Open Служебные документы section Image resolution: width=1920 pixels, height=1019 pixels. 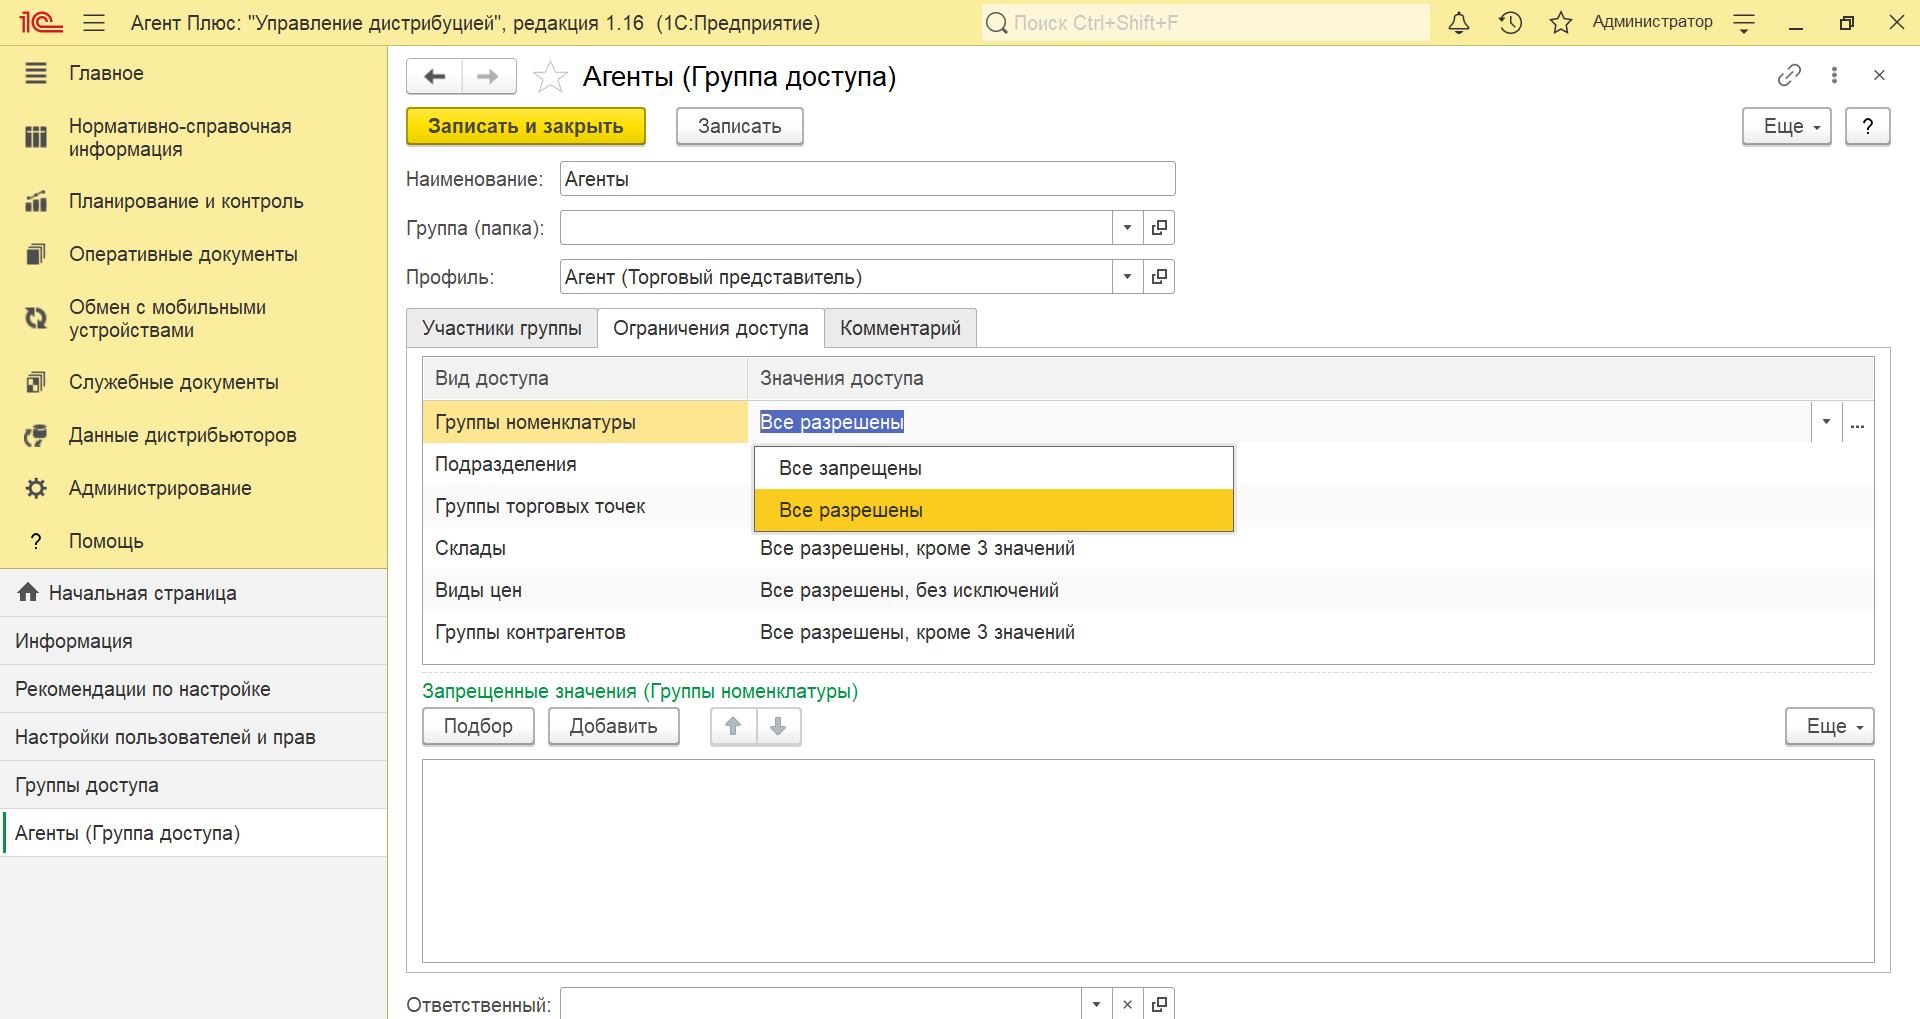tap(193, 382)
